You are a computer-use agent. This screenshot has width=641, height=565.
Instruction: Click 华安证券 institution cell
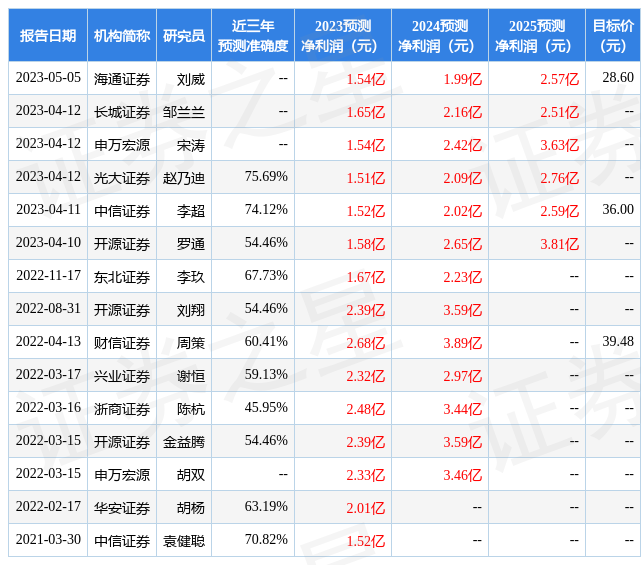click(x=122, y=508)
